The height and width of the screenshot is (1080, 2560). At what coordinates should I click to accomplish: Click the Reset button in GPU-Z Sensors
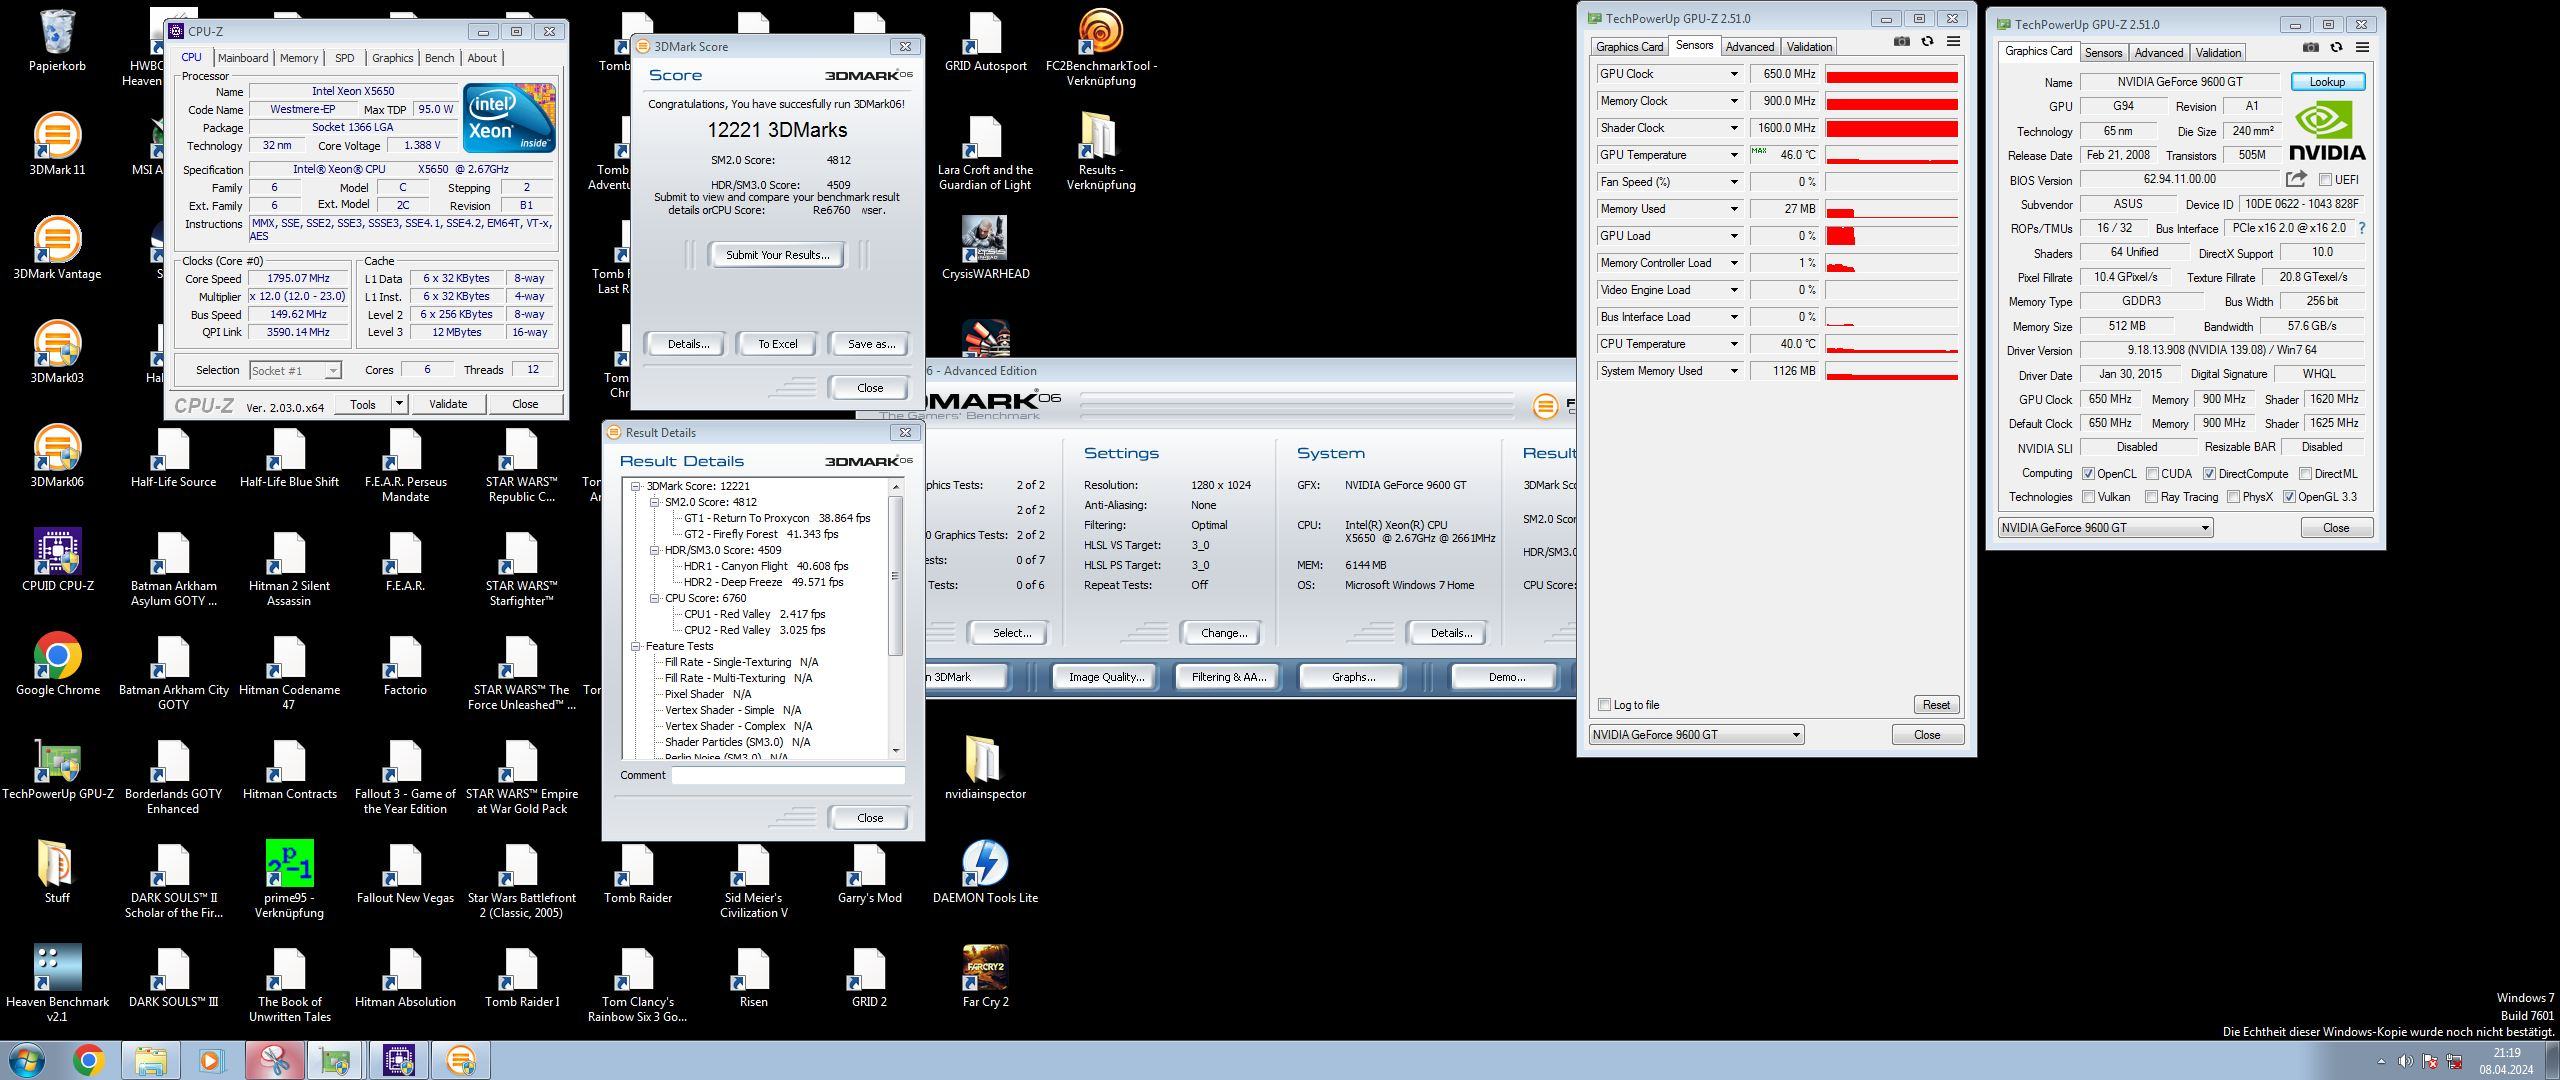pyautogui.click(x=1936, y=705)
